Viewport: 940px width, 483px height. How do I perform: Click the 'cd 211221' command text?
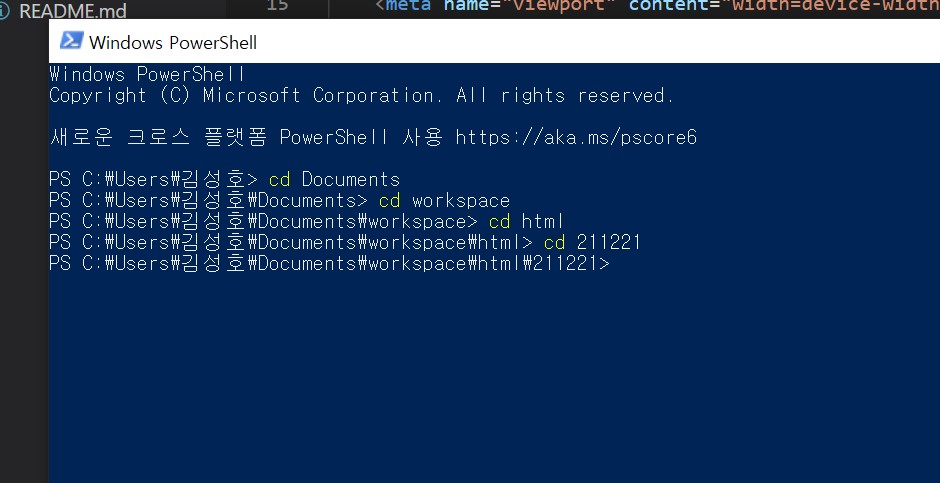[592, 243]
